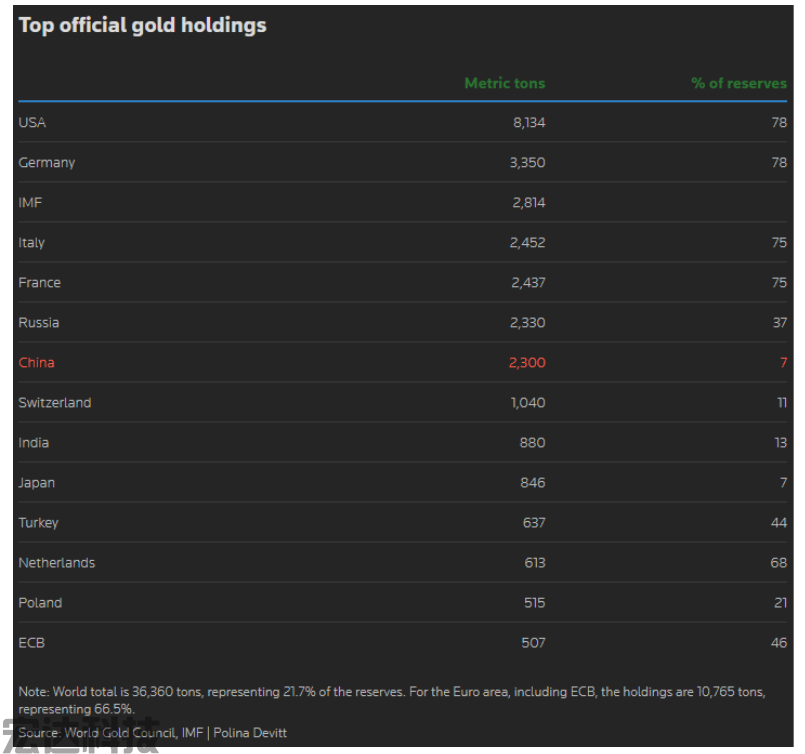The height and width of the screenshot is (754, 805).
Task: Select the Germany row label
Action: 46,162
